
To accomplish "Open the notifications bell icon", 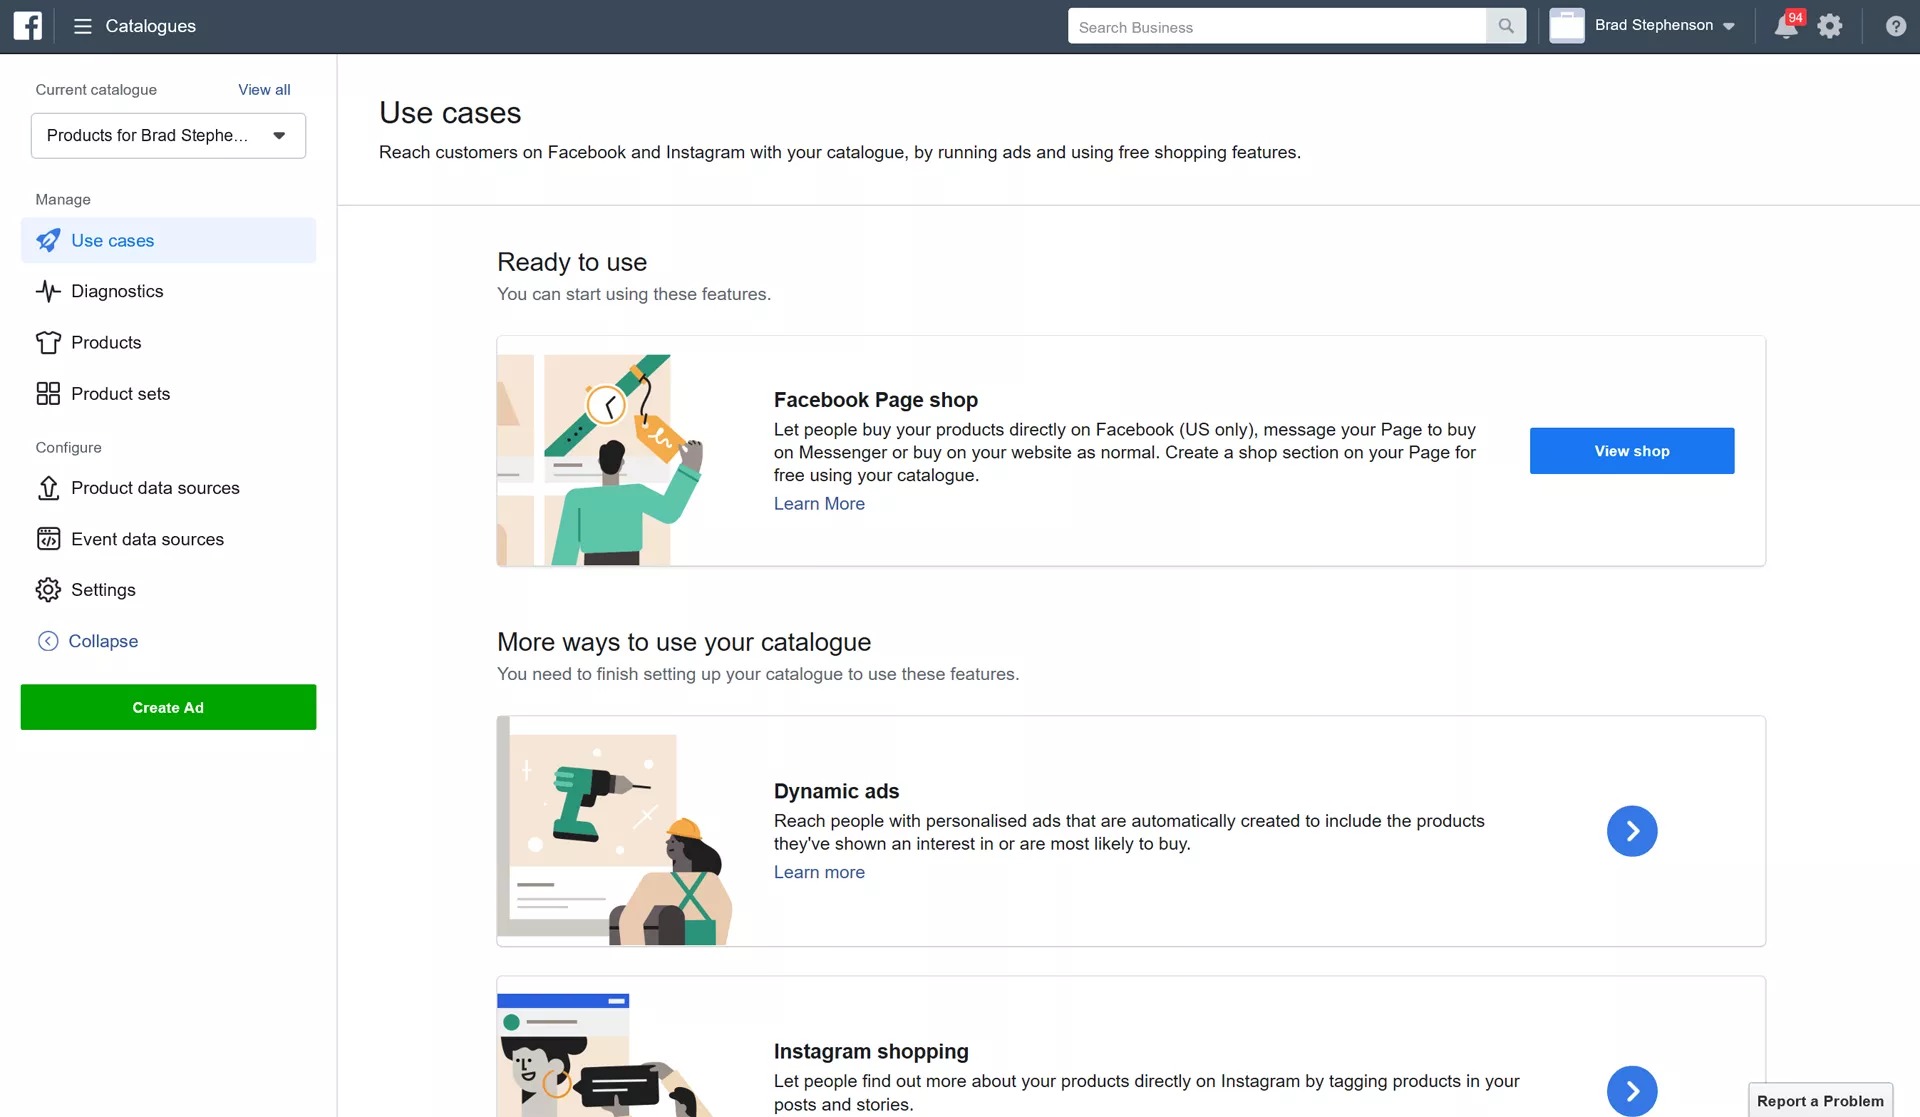I will click(x=1786, y=26).
